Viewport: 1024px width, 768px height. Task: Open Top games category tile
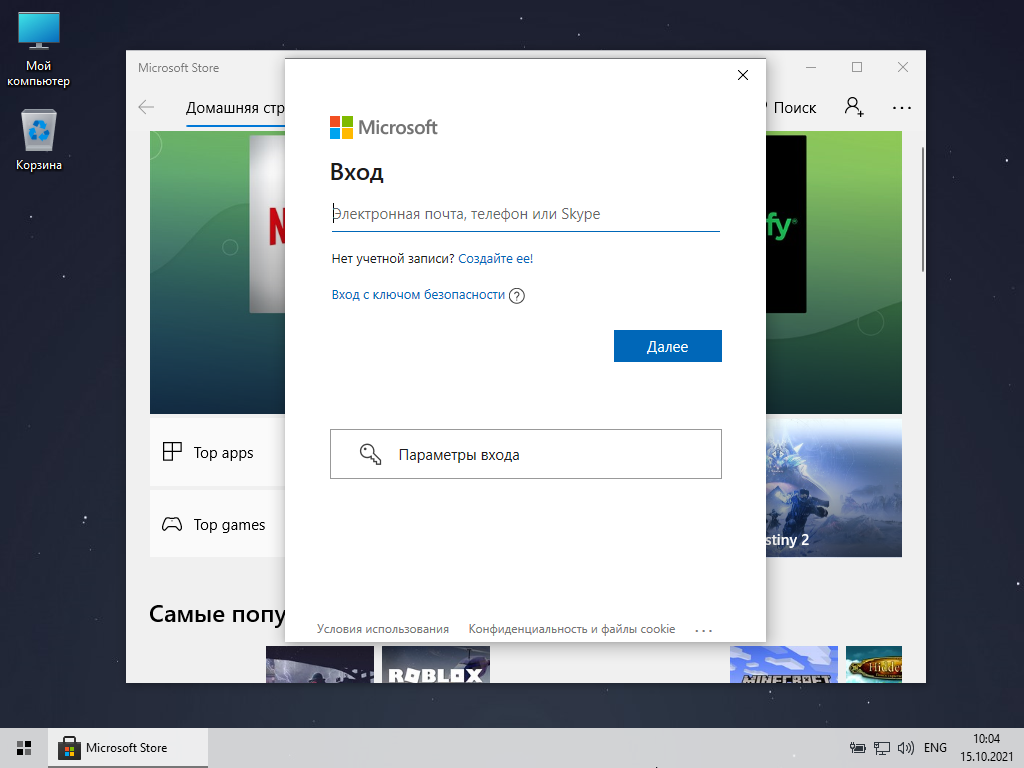217,524
